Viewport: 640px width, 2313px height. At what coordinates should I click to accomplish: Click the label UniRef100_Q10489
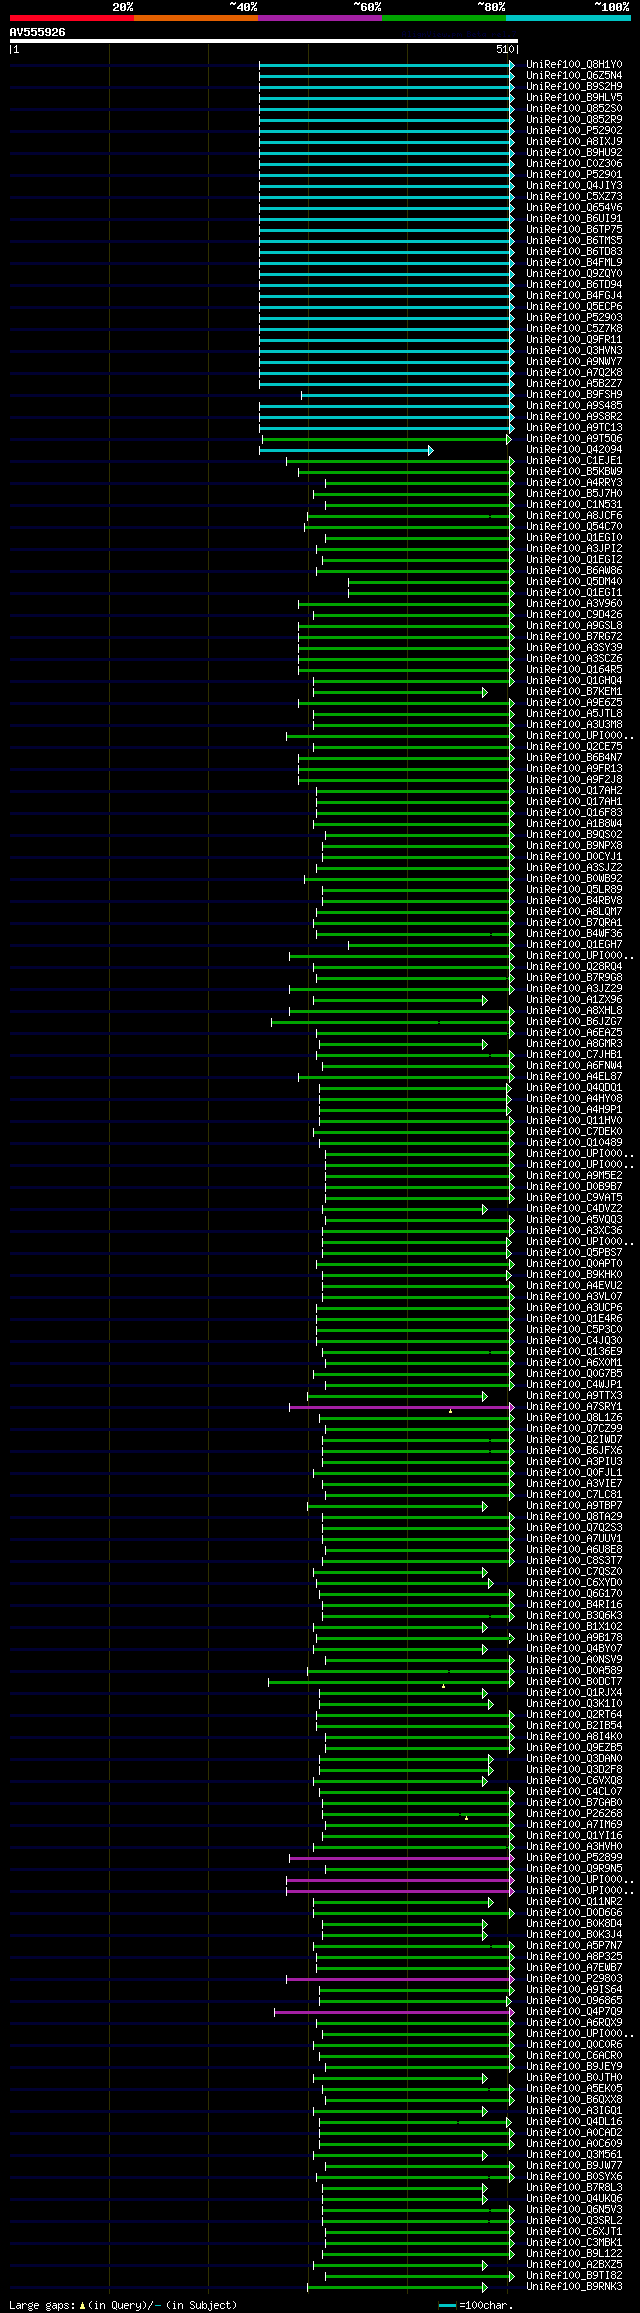[x=574, y=1143]
